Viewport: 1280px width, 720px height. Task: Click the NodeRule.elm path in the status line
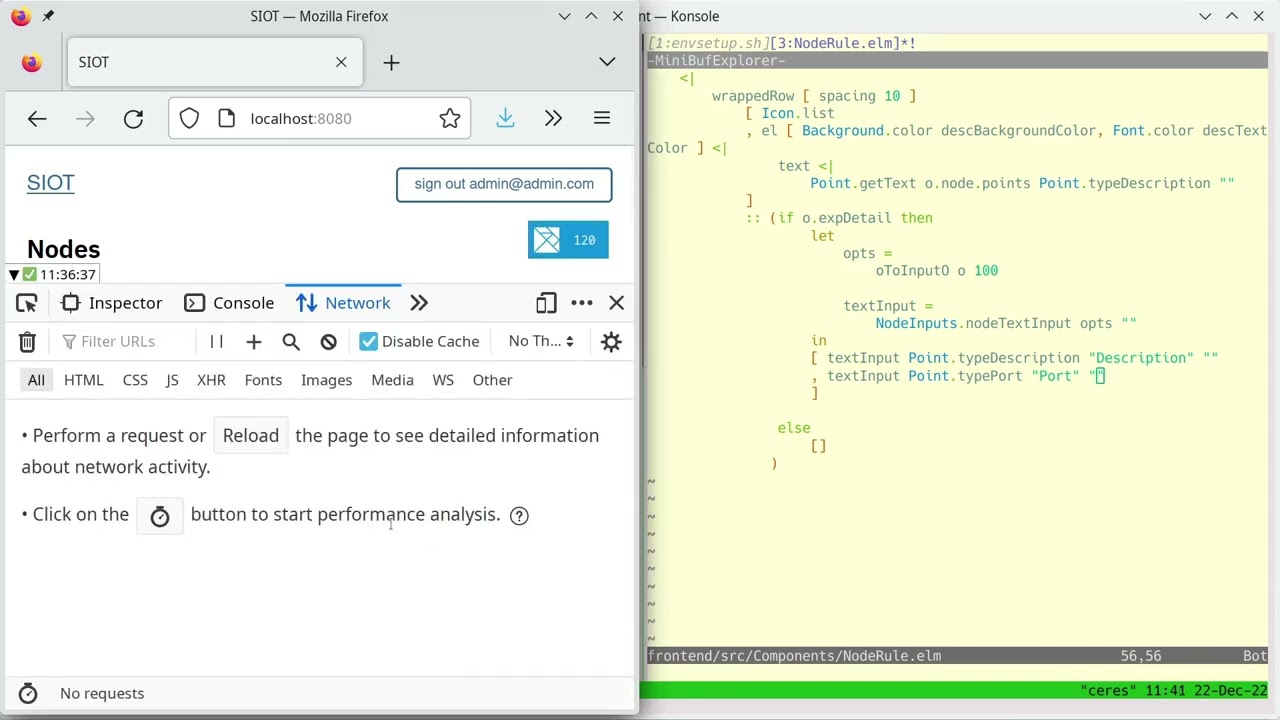(x=794, y=656)
